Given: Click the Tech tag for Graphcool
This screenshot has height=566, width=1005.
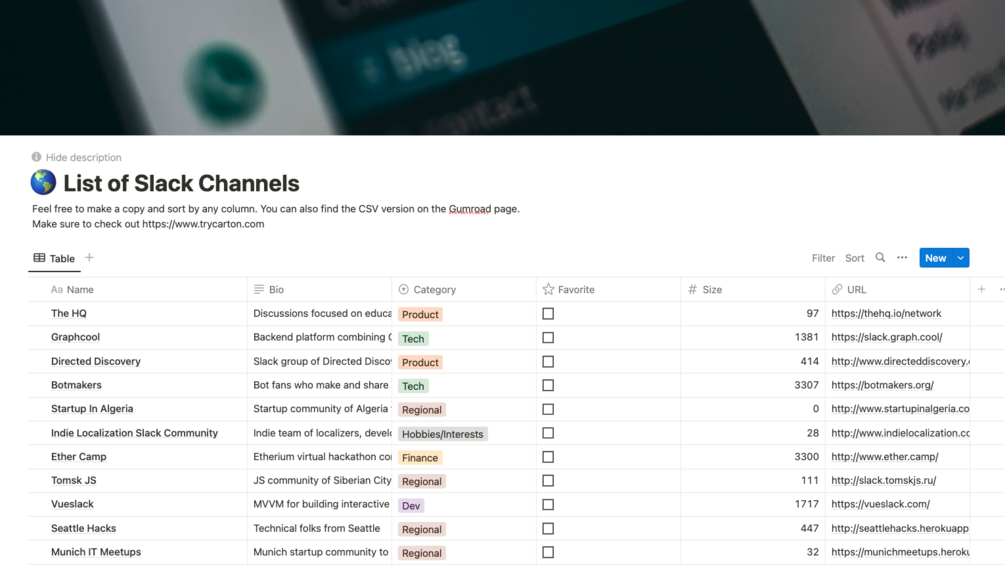Looking at the screenshot, I should (x=413, y=338).
